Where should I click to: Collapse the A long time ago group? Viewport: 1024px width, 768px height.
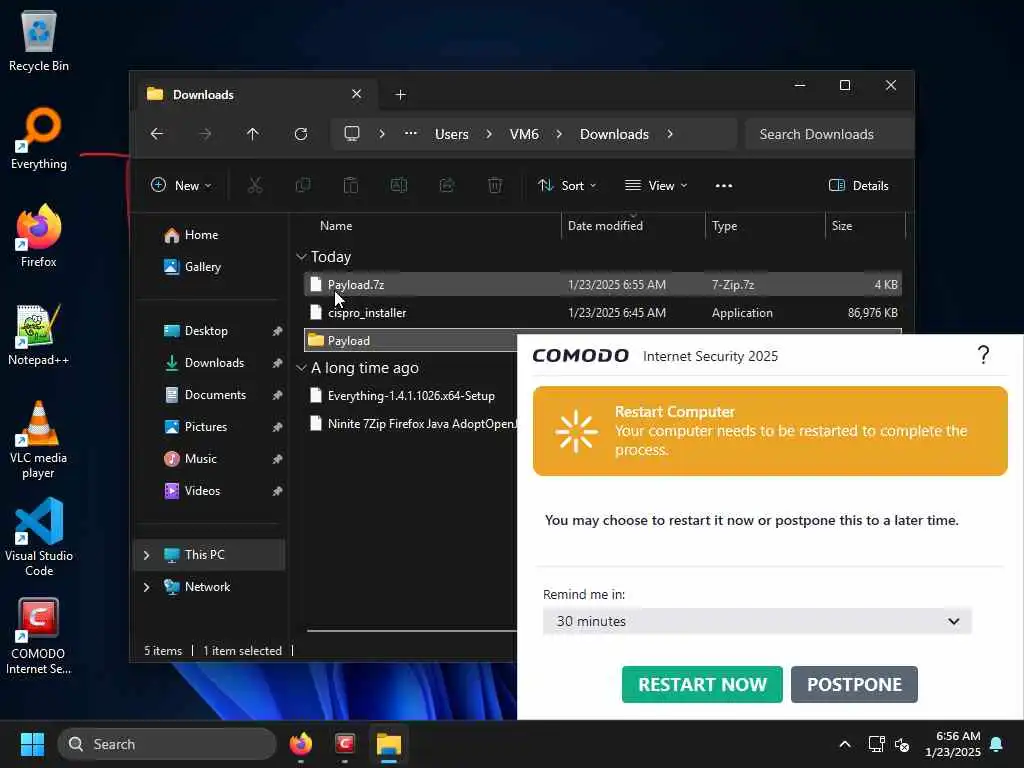[301, 368]
